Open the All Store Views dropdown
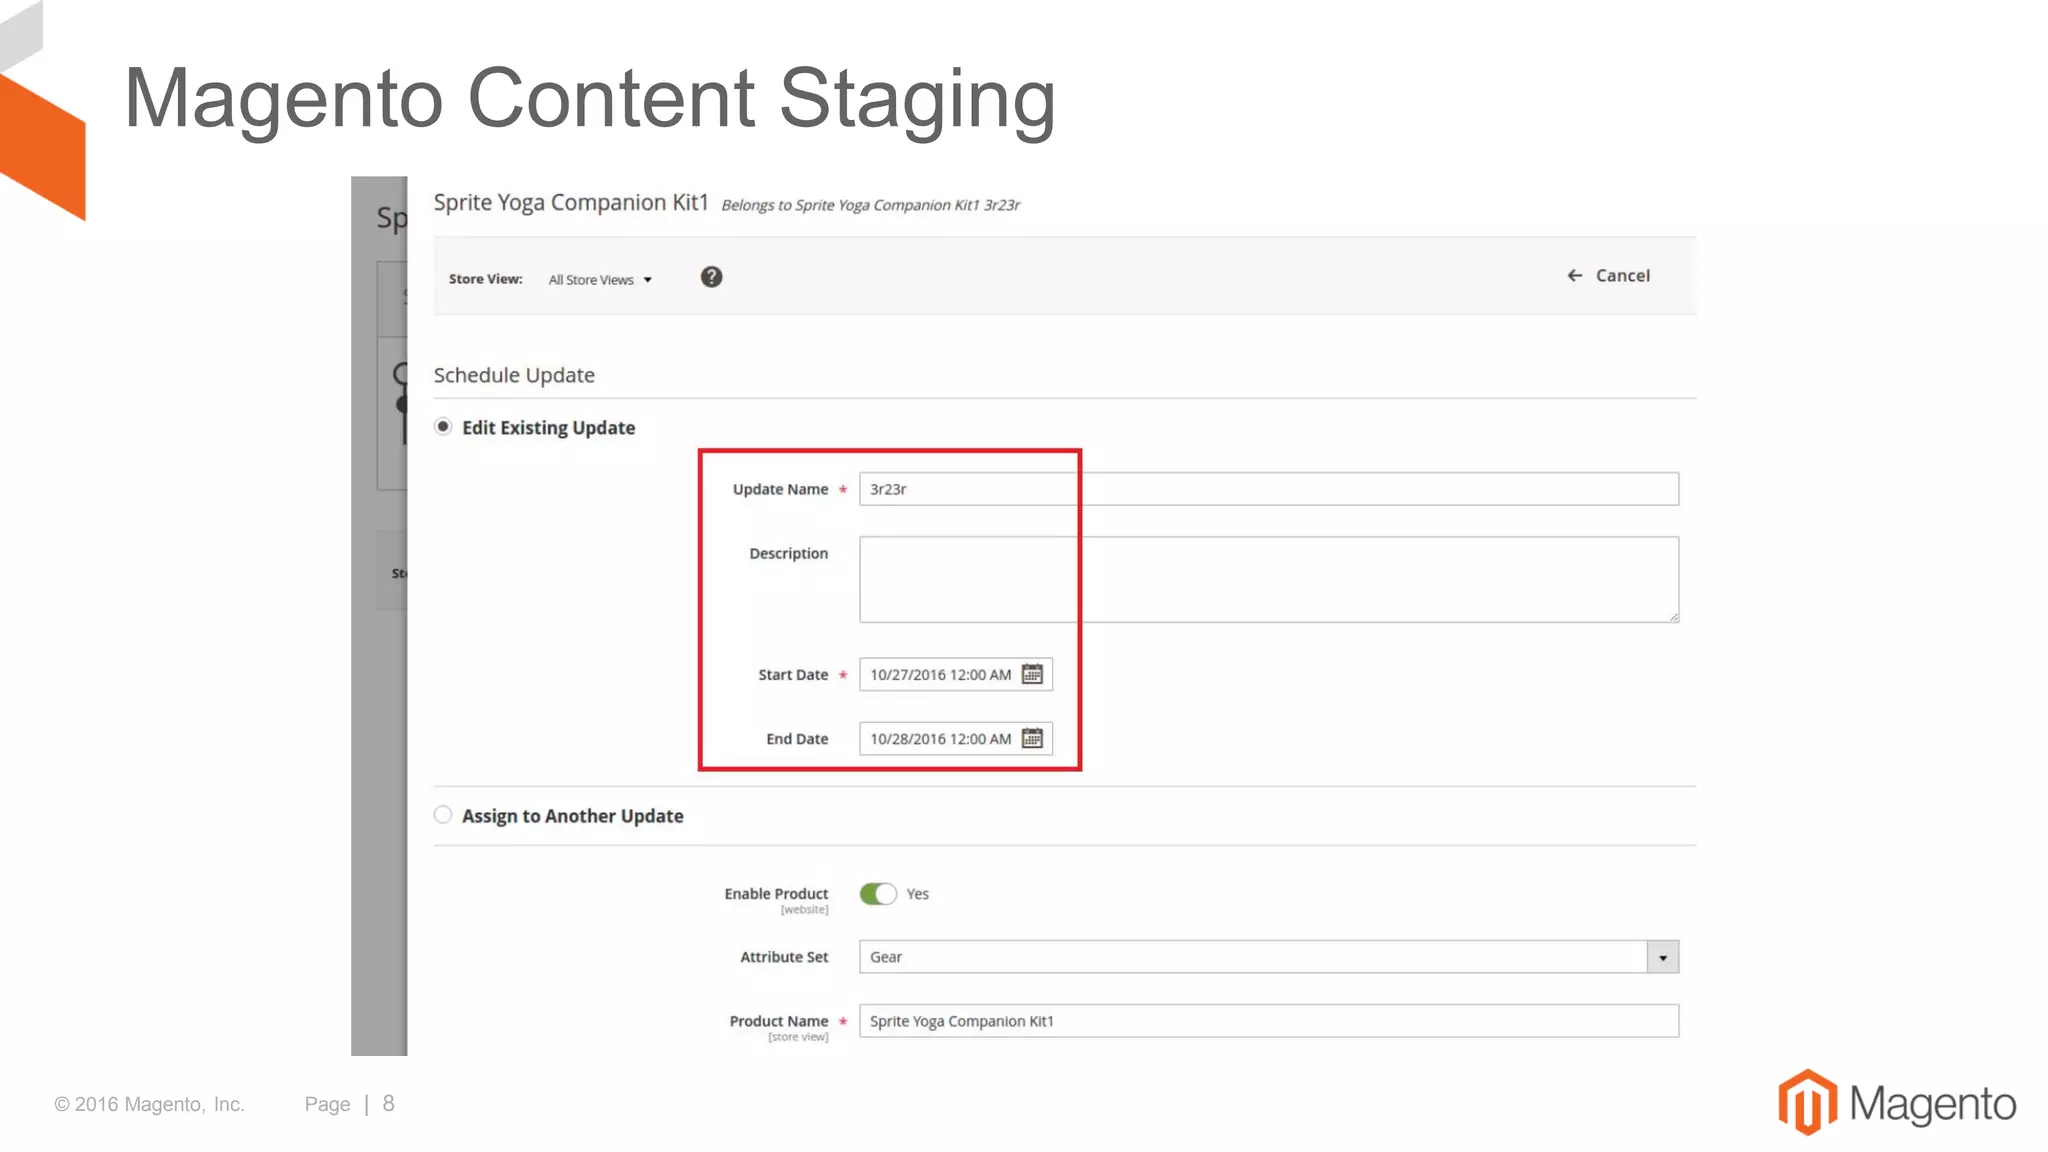Viewport: 2048px width, 1152px height. point(600,280)
